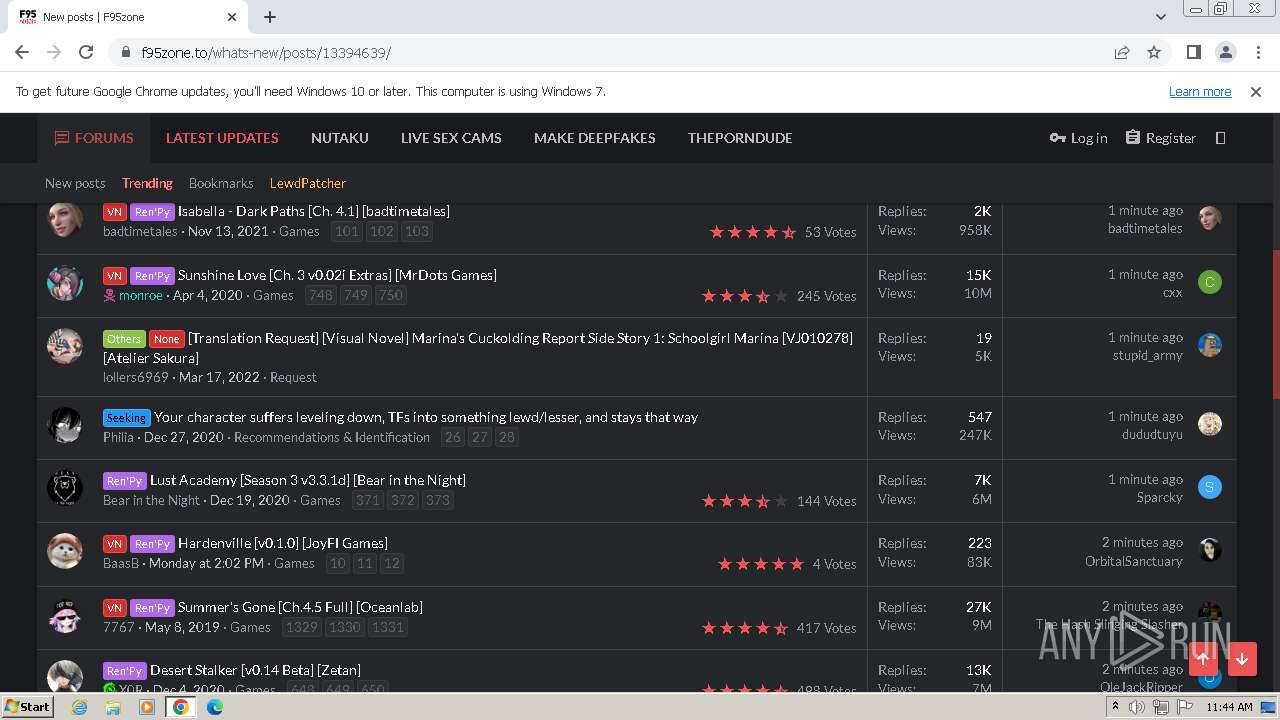
Task: Open Learn more link about Chrome updates
Action: (x=1200, y=91)
